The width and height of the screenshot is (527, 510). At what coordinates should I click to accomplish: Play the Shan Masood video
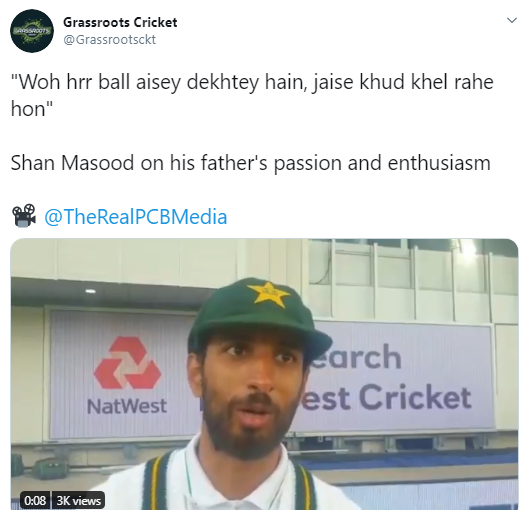point(264,374)
